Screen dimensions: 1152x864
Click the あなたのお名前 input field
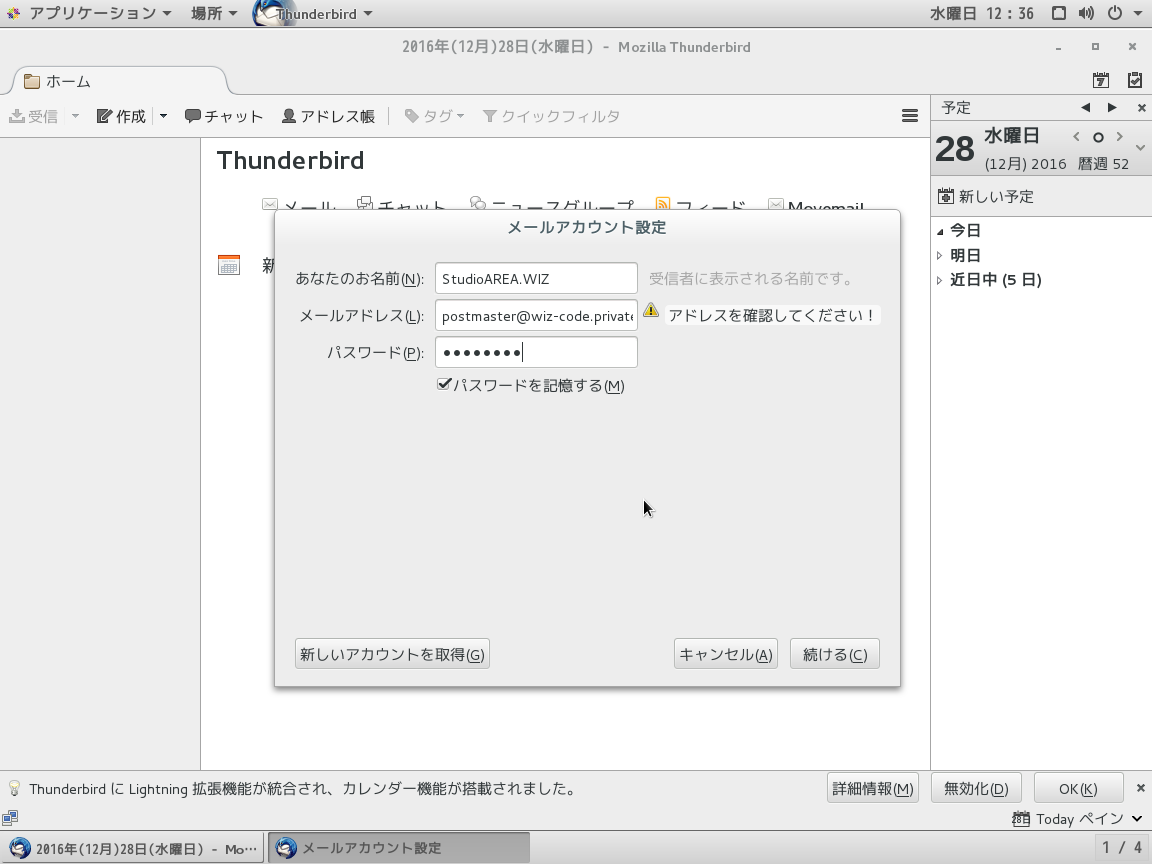tap(536, 278)
